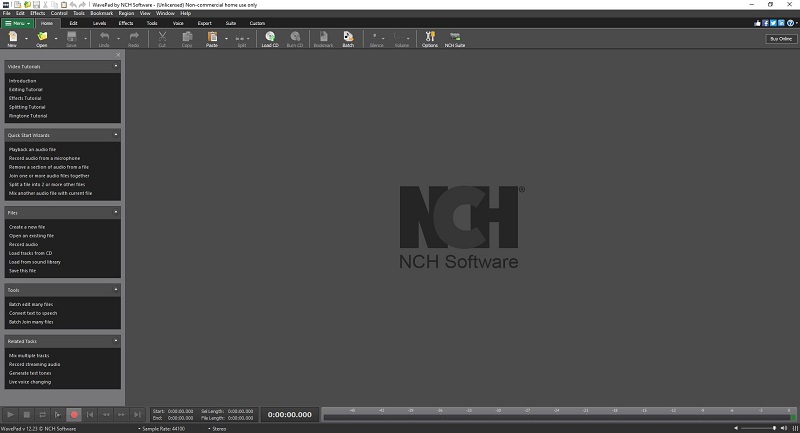Open the dropdown arrow next to New
800x433 pixels.
click(27, 38)
